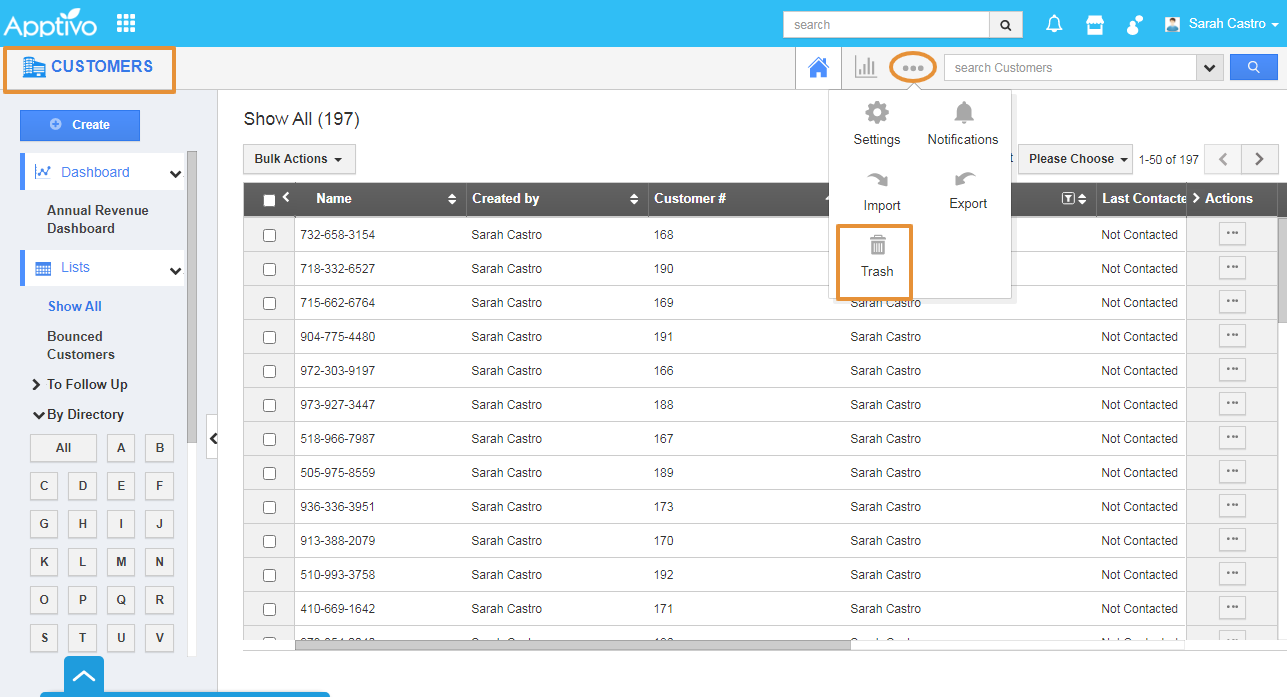1287x697 pixels.
Task: Select Import in the dropdown panel
Action: 881,190
